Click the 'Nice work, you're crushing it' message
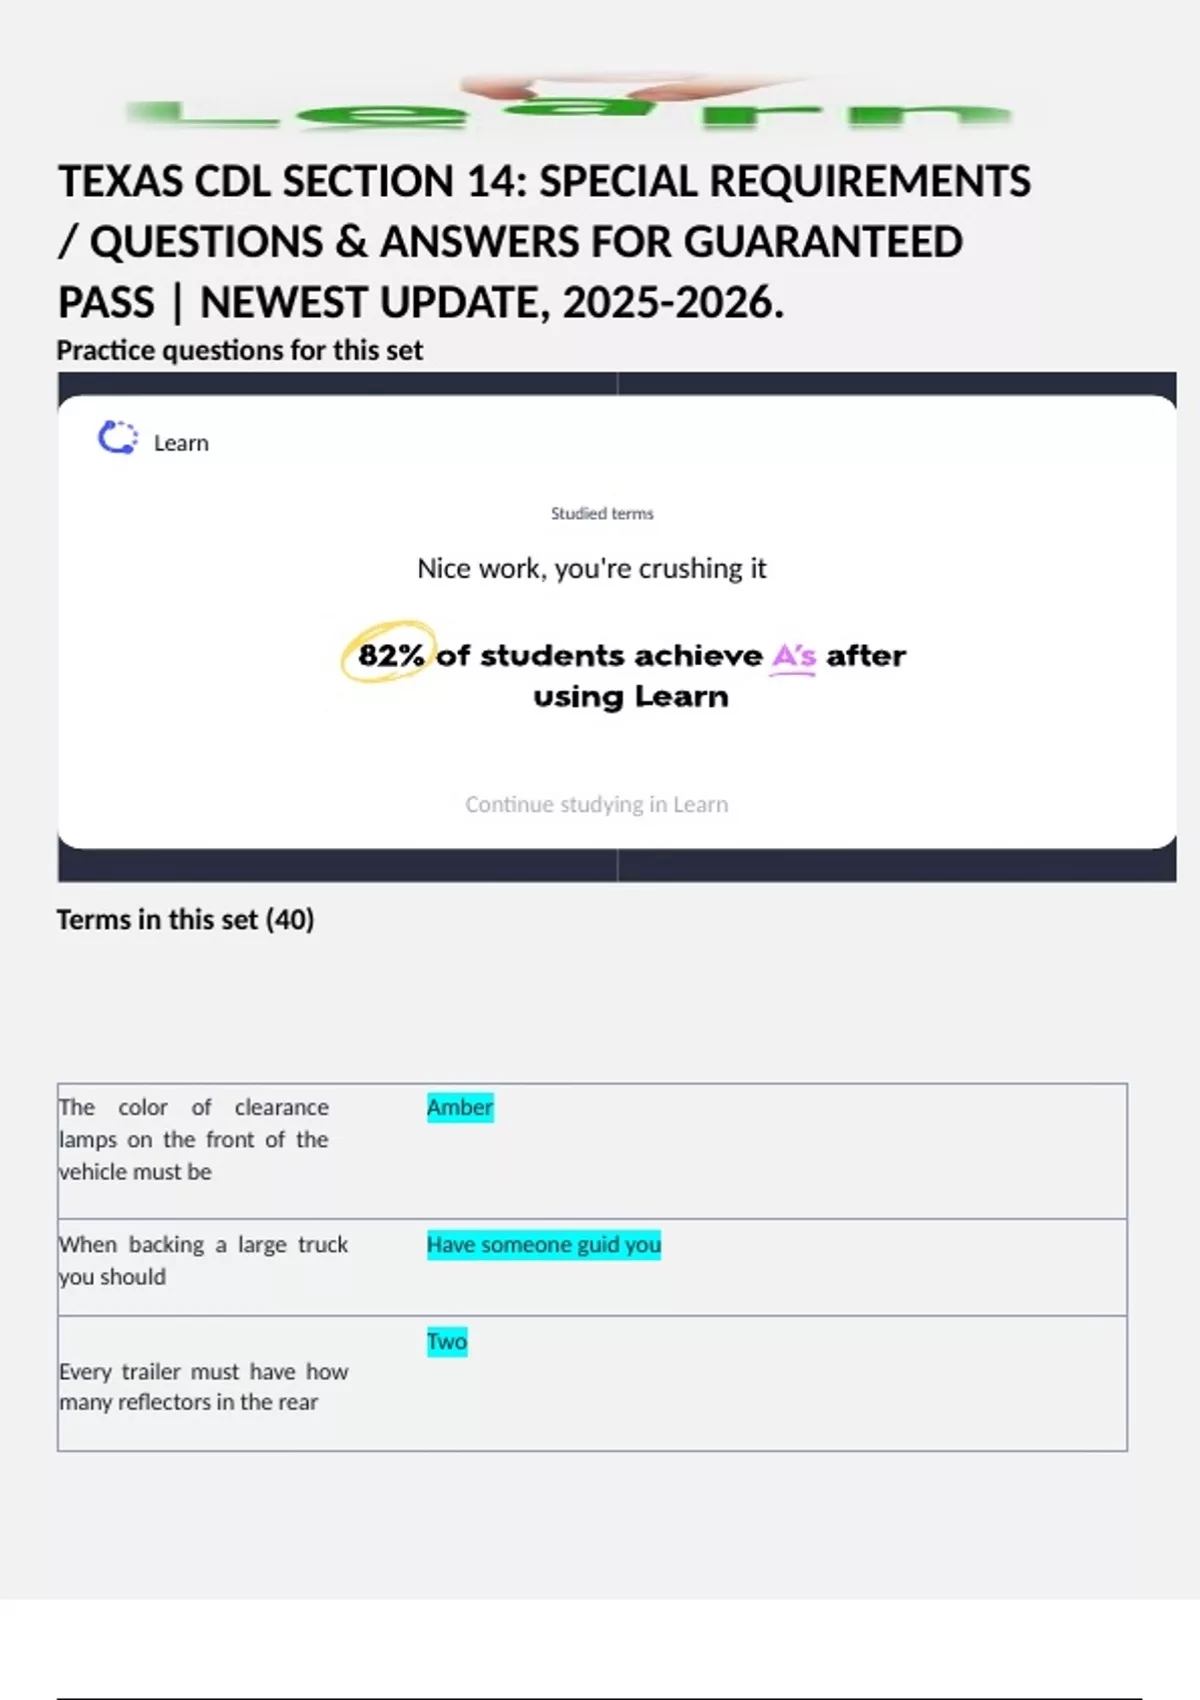The height and width of the screenshot is (1700, 1200). click(x=592, y=569)
